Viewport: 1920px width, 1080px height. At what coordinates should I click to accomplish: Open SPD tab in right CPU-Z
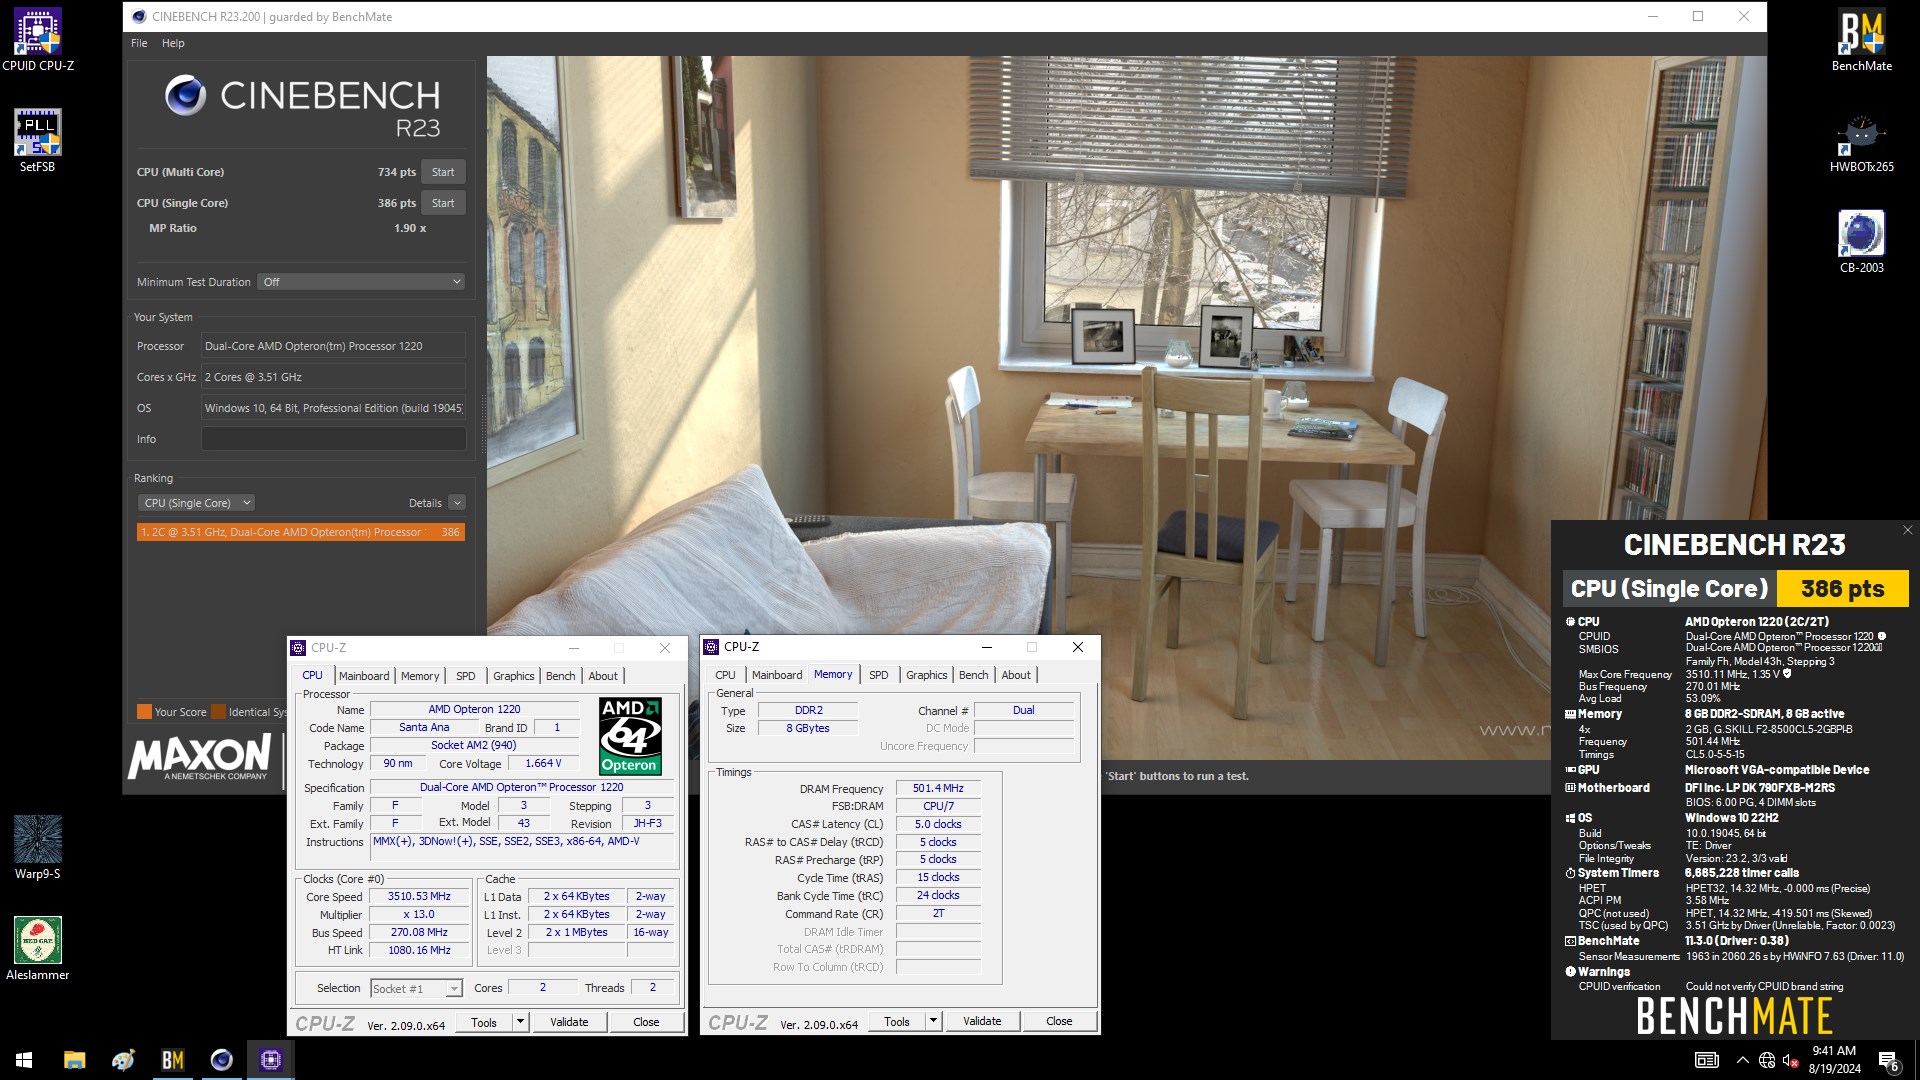pos(879,675)
